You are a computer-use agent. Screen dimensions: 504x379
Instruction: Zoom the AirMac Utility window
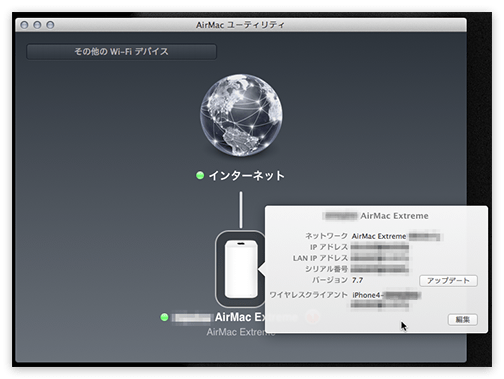click(50, 25)
